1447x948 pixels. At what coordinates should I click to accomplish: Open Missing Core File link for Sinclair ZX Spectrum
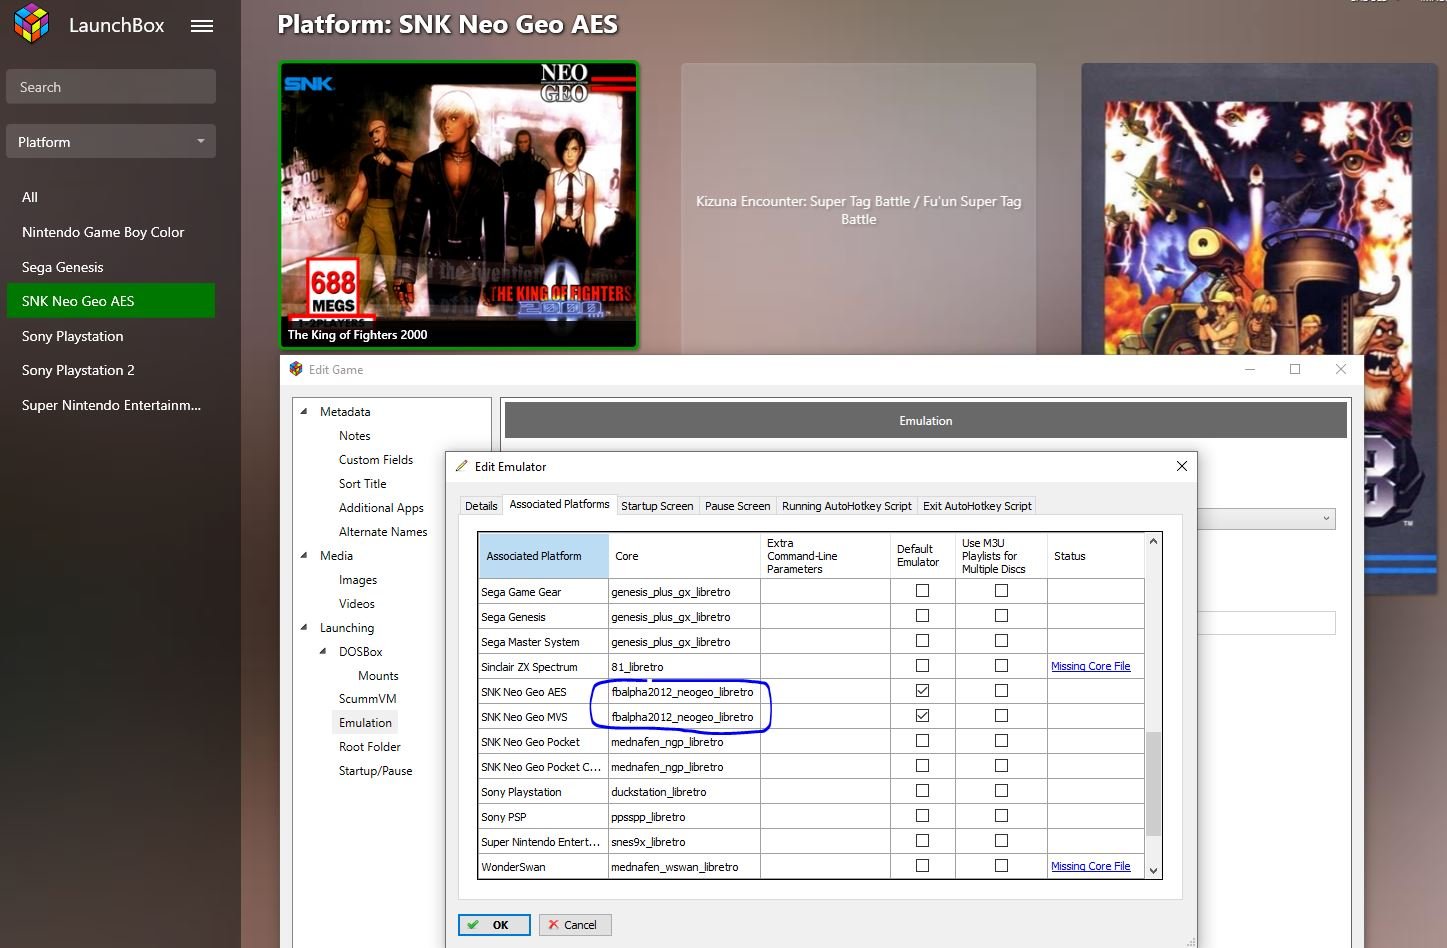(1090, 666)
